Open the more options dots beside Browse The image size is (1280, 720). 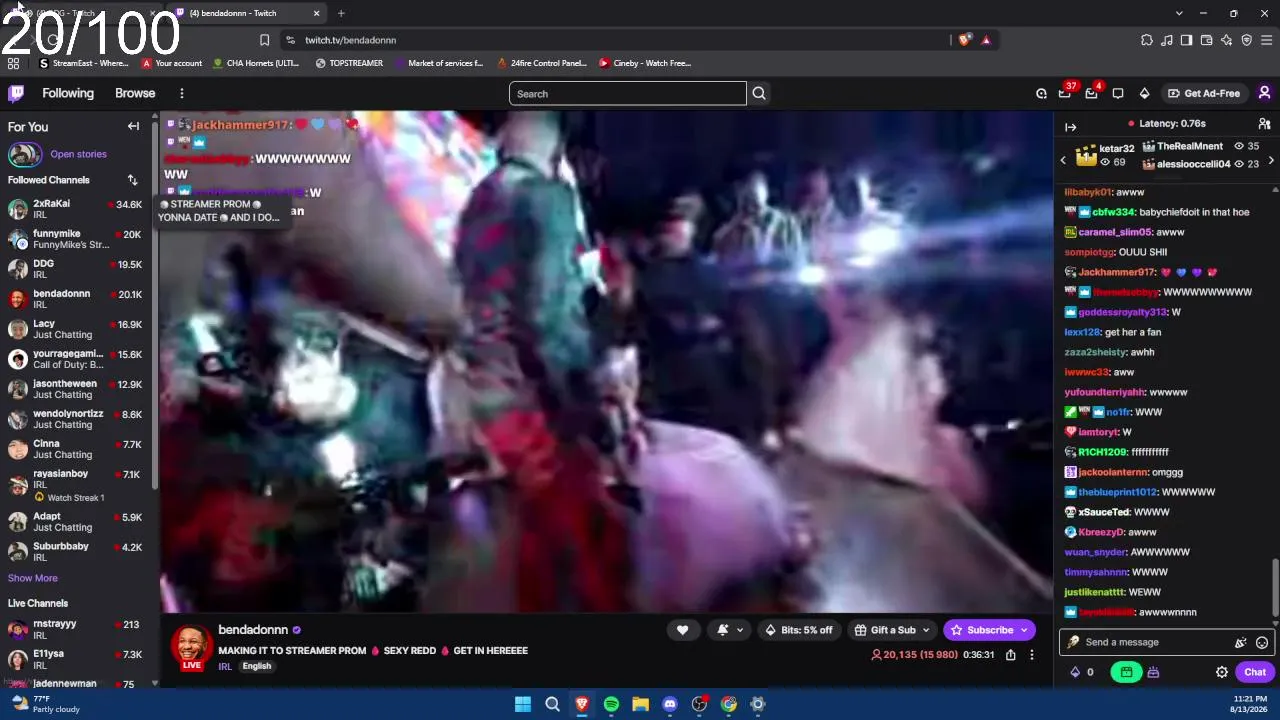click(x=181, y=93)
